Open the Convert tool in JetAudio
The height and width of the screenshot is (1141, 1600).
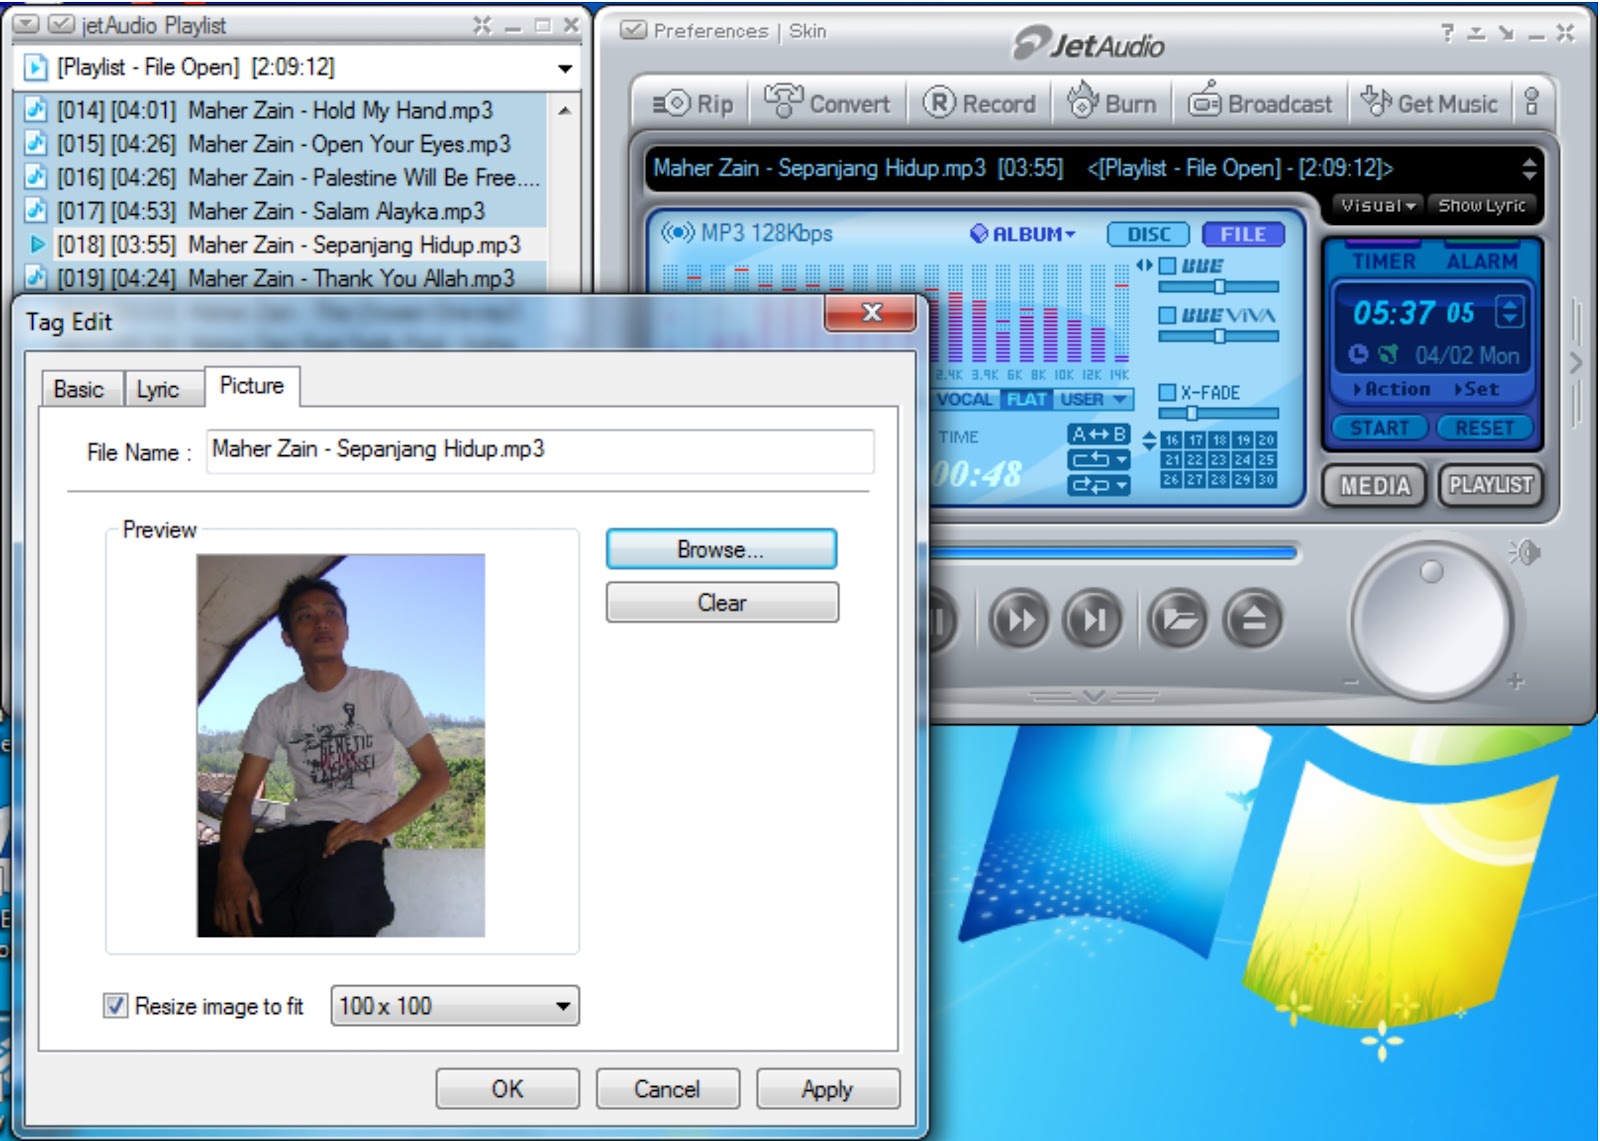[x=827, y=103]
